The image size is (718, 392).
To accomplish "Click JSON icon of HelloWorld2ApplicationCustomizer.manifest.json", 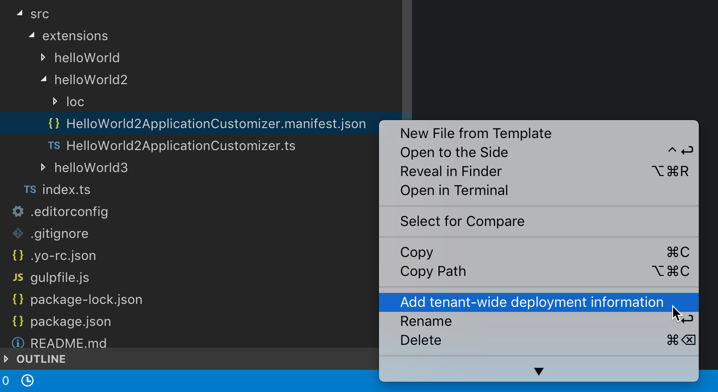I will pos(54,123).
